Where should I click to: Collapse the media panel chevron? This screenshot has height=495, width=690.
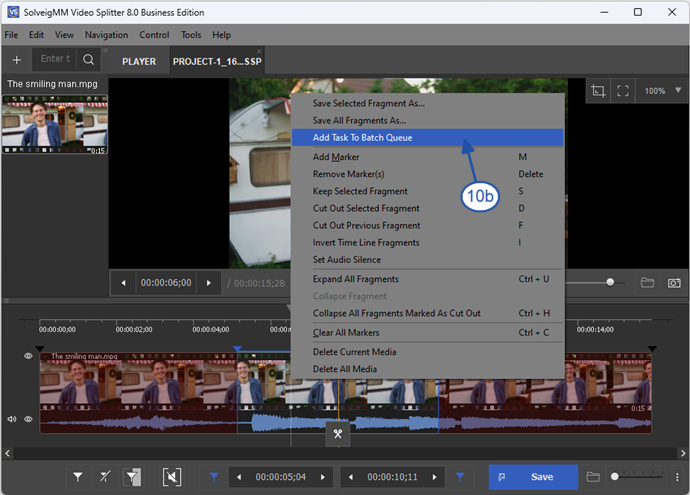pyautogui.click(x=105, y=50)
